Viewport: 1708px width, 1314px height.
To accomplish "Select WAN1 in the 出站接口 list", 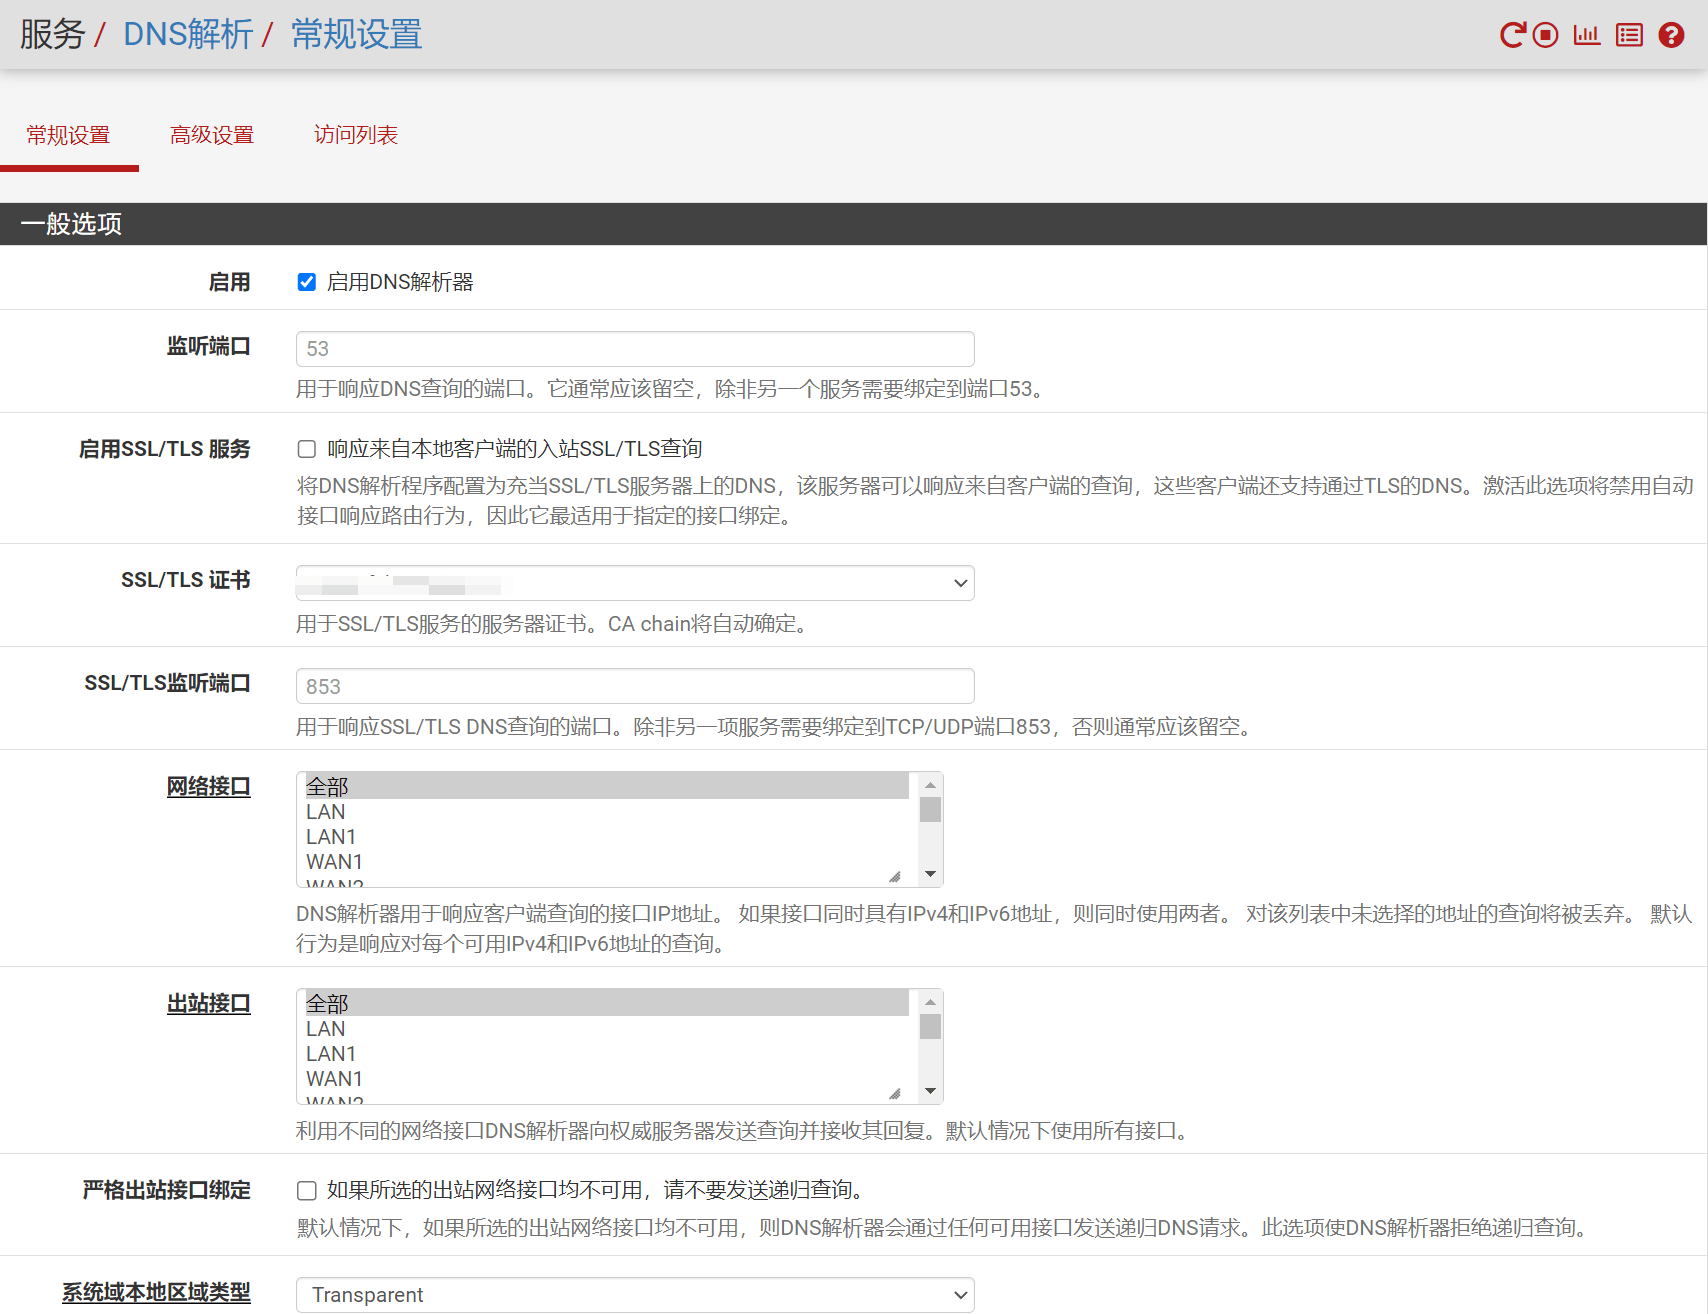I will click(x=335, y=1079).
